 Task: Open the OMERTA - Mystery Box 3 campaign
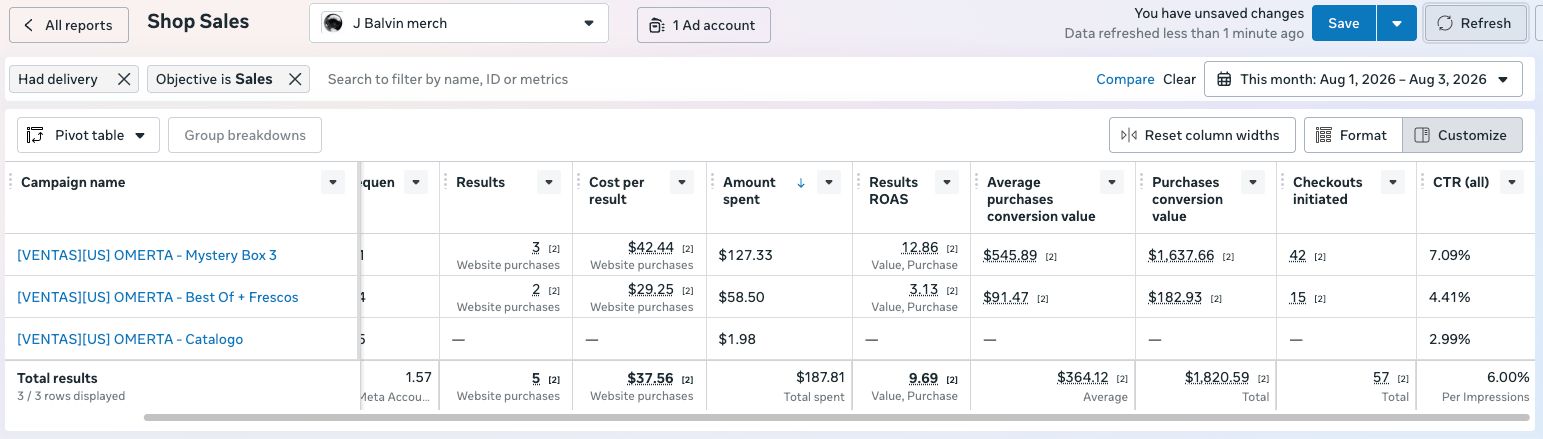click(147, 255)
